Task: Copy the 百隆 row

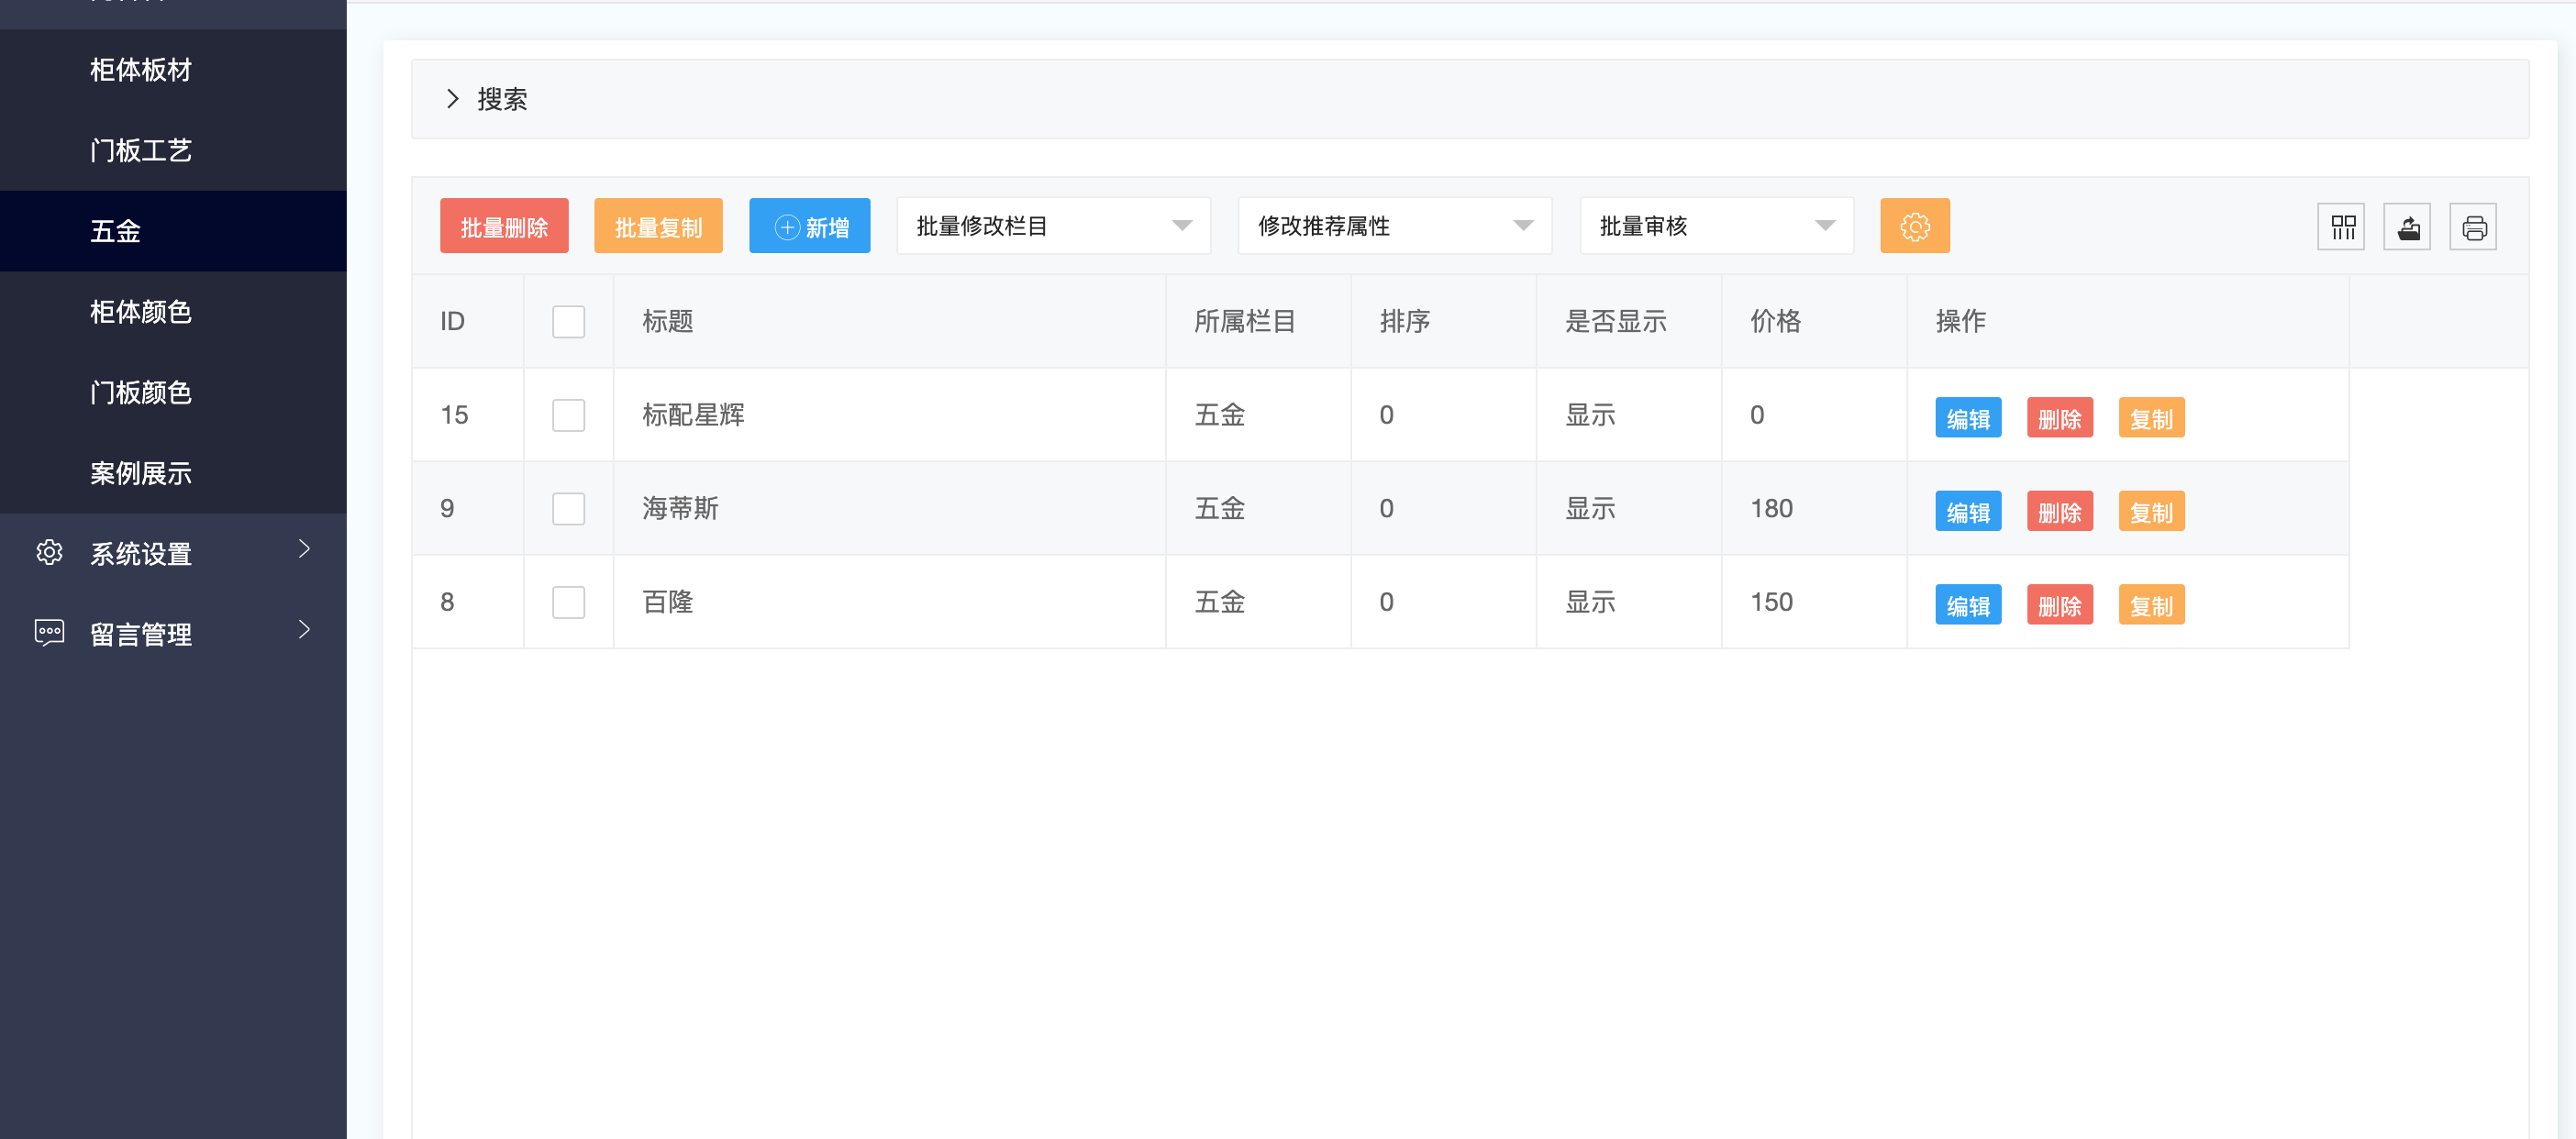Action: (x=2151, y=605)
